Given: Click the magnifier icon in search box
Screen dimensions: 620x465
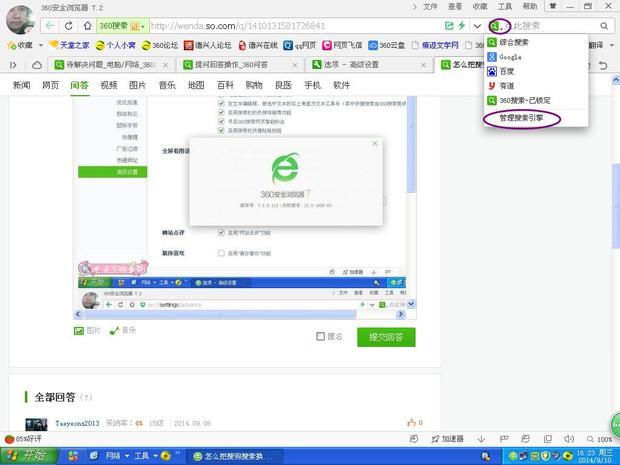Looking at the screenshot, I should pos(604,26).
